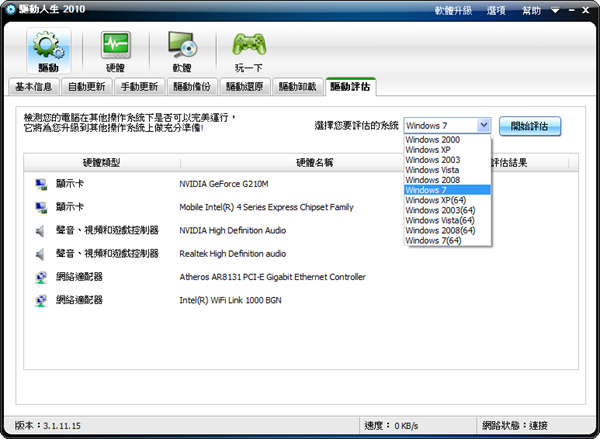Select the NVIDIA GeForce G210M entry
The height and width of the screenshot is (439, 600).
point(224,184)
